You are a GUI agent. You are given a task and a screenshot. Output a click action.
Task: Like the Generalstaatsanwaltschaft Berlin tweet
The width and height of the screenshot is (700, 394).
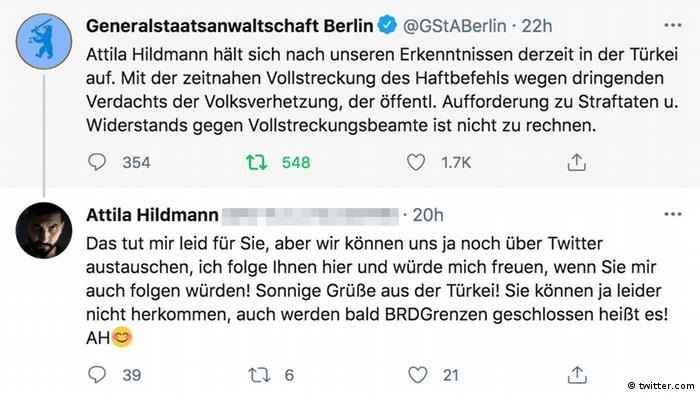tap(416, 162)
